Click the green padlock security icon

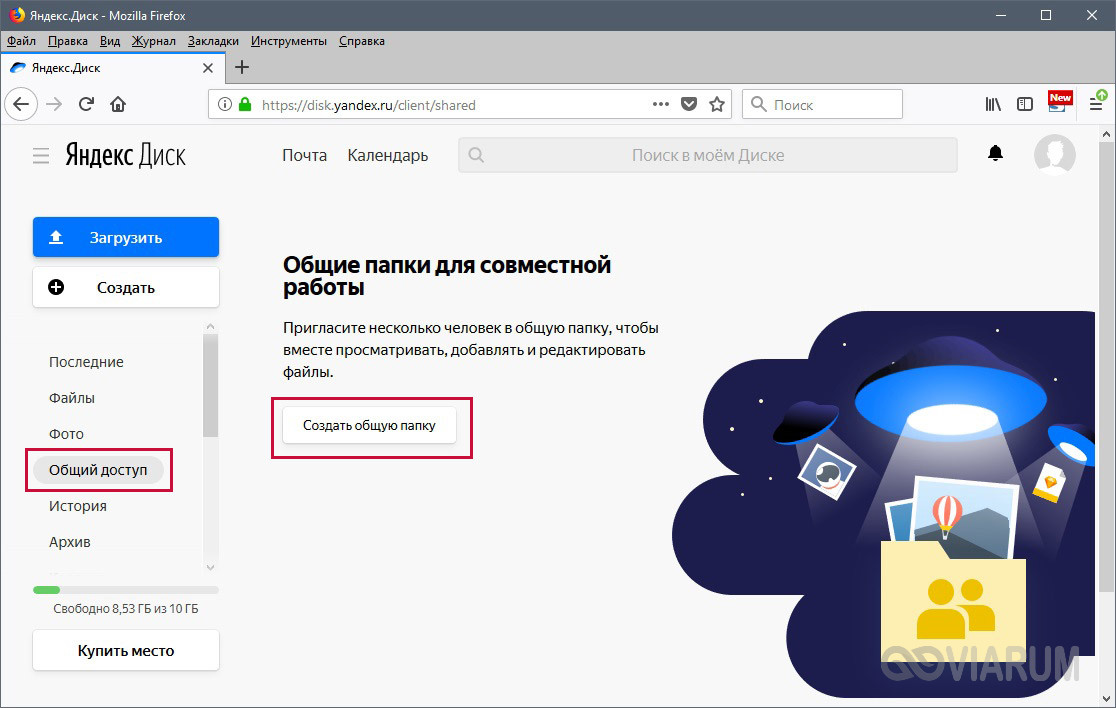click(x=245, y=105)
